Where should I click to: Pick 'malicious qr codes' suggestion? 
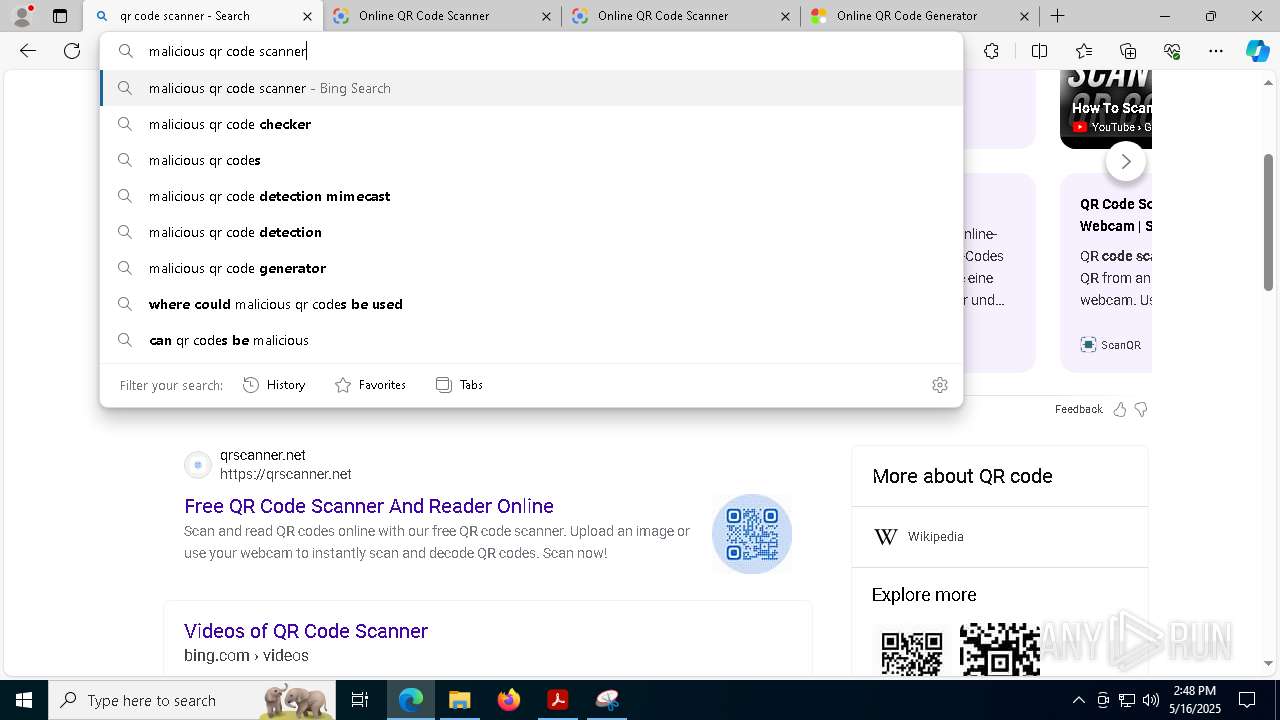(531, 160)
